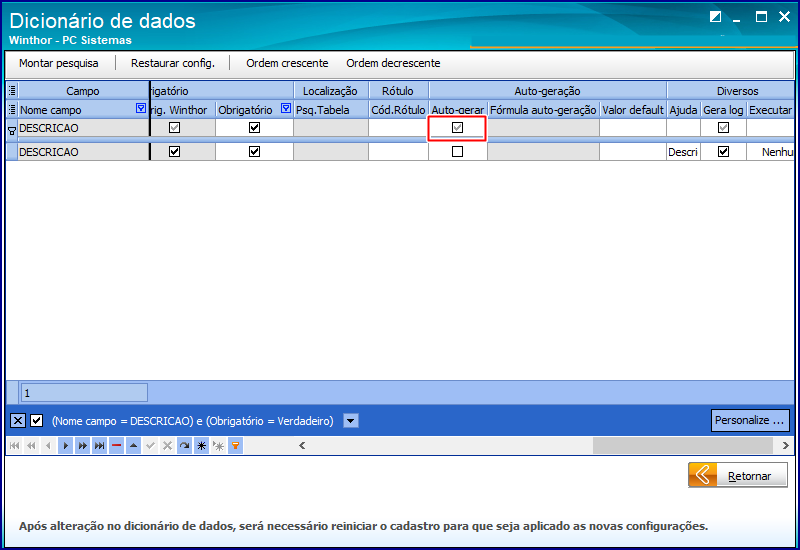Go to bookmark asterisk-arrow icon

[218, 446]
